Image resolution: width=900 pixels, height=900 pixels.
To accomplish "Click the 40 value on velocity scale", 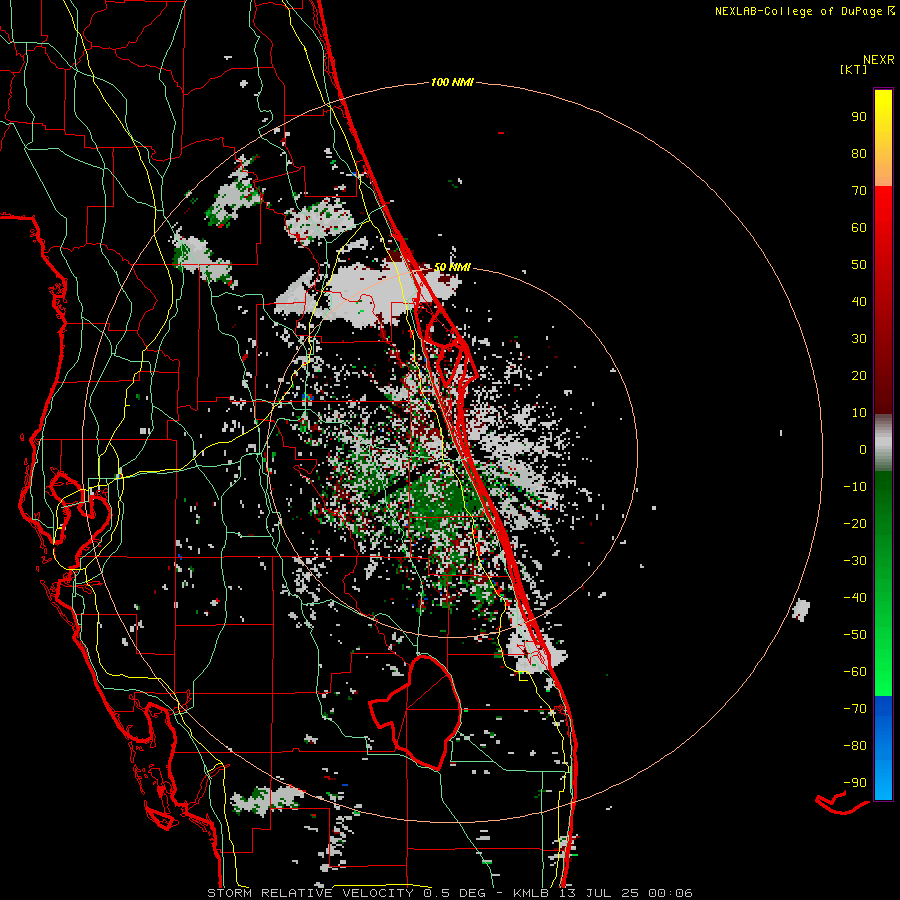I will click(x=859, y=302).
